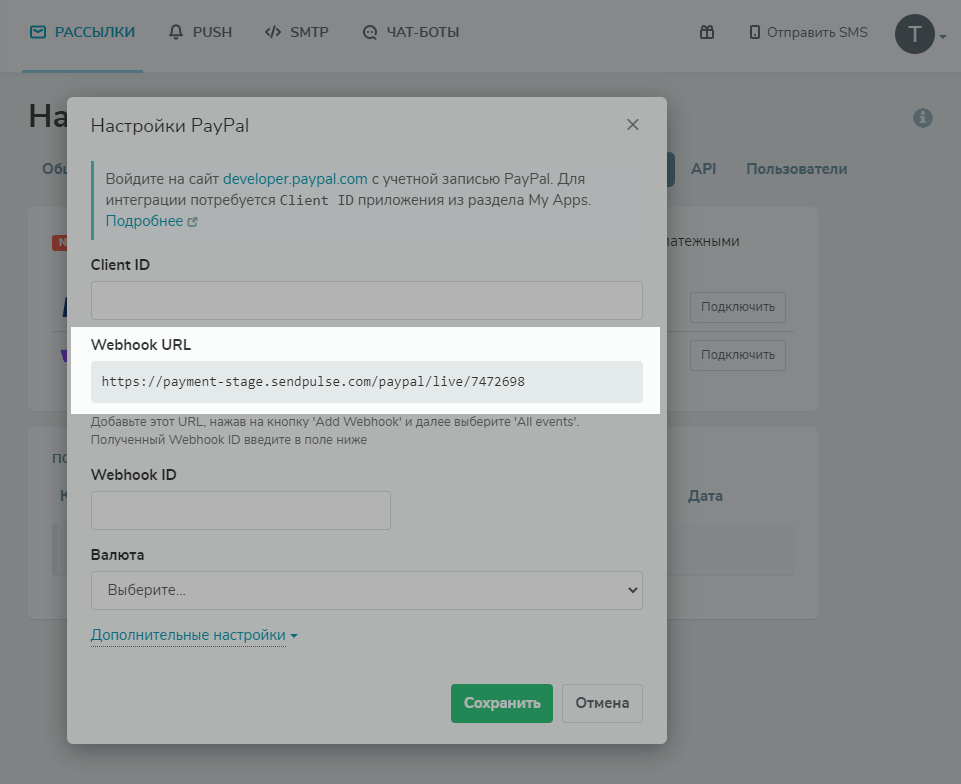Click the Отмена button
This screenshot has height=784, width=961.
(x=602, y=703)
